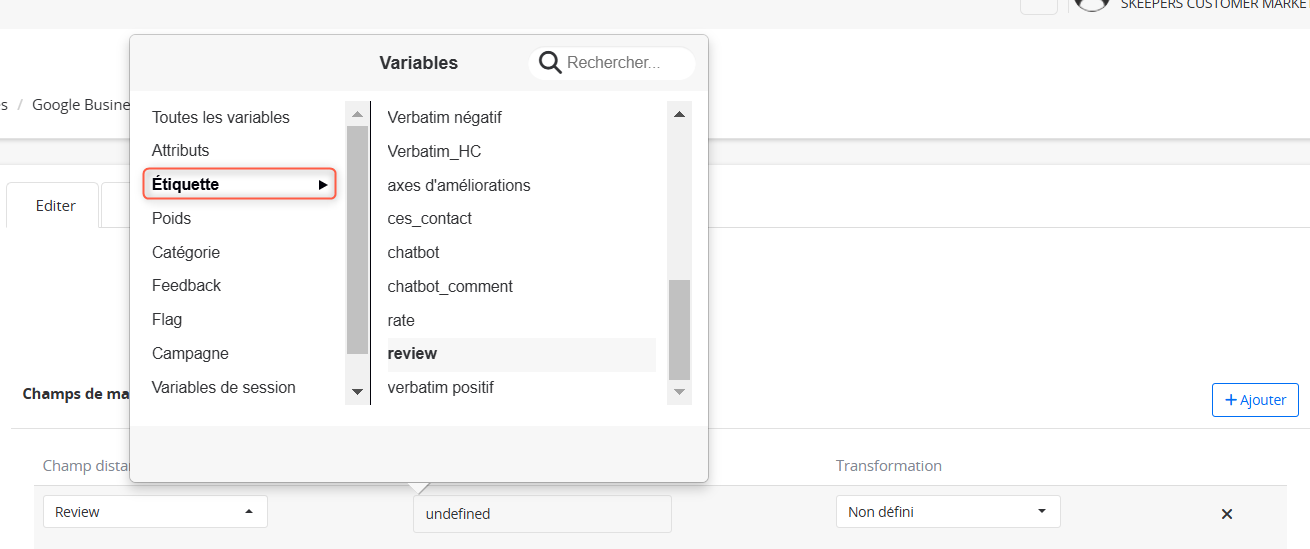This screenshot has height=549, width=1310.
Task: Open the Google Business breadcrumb link
Action: click(81, 105)
